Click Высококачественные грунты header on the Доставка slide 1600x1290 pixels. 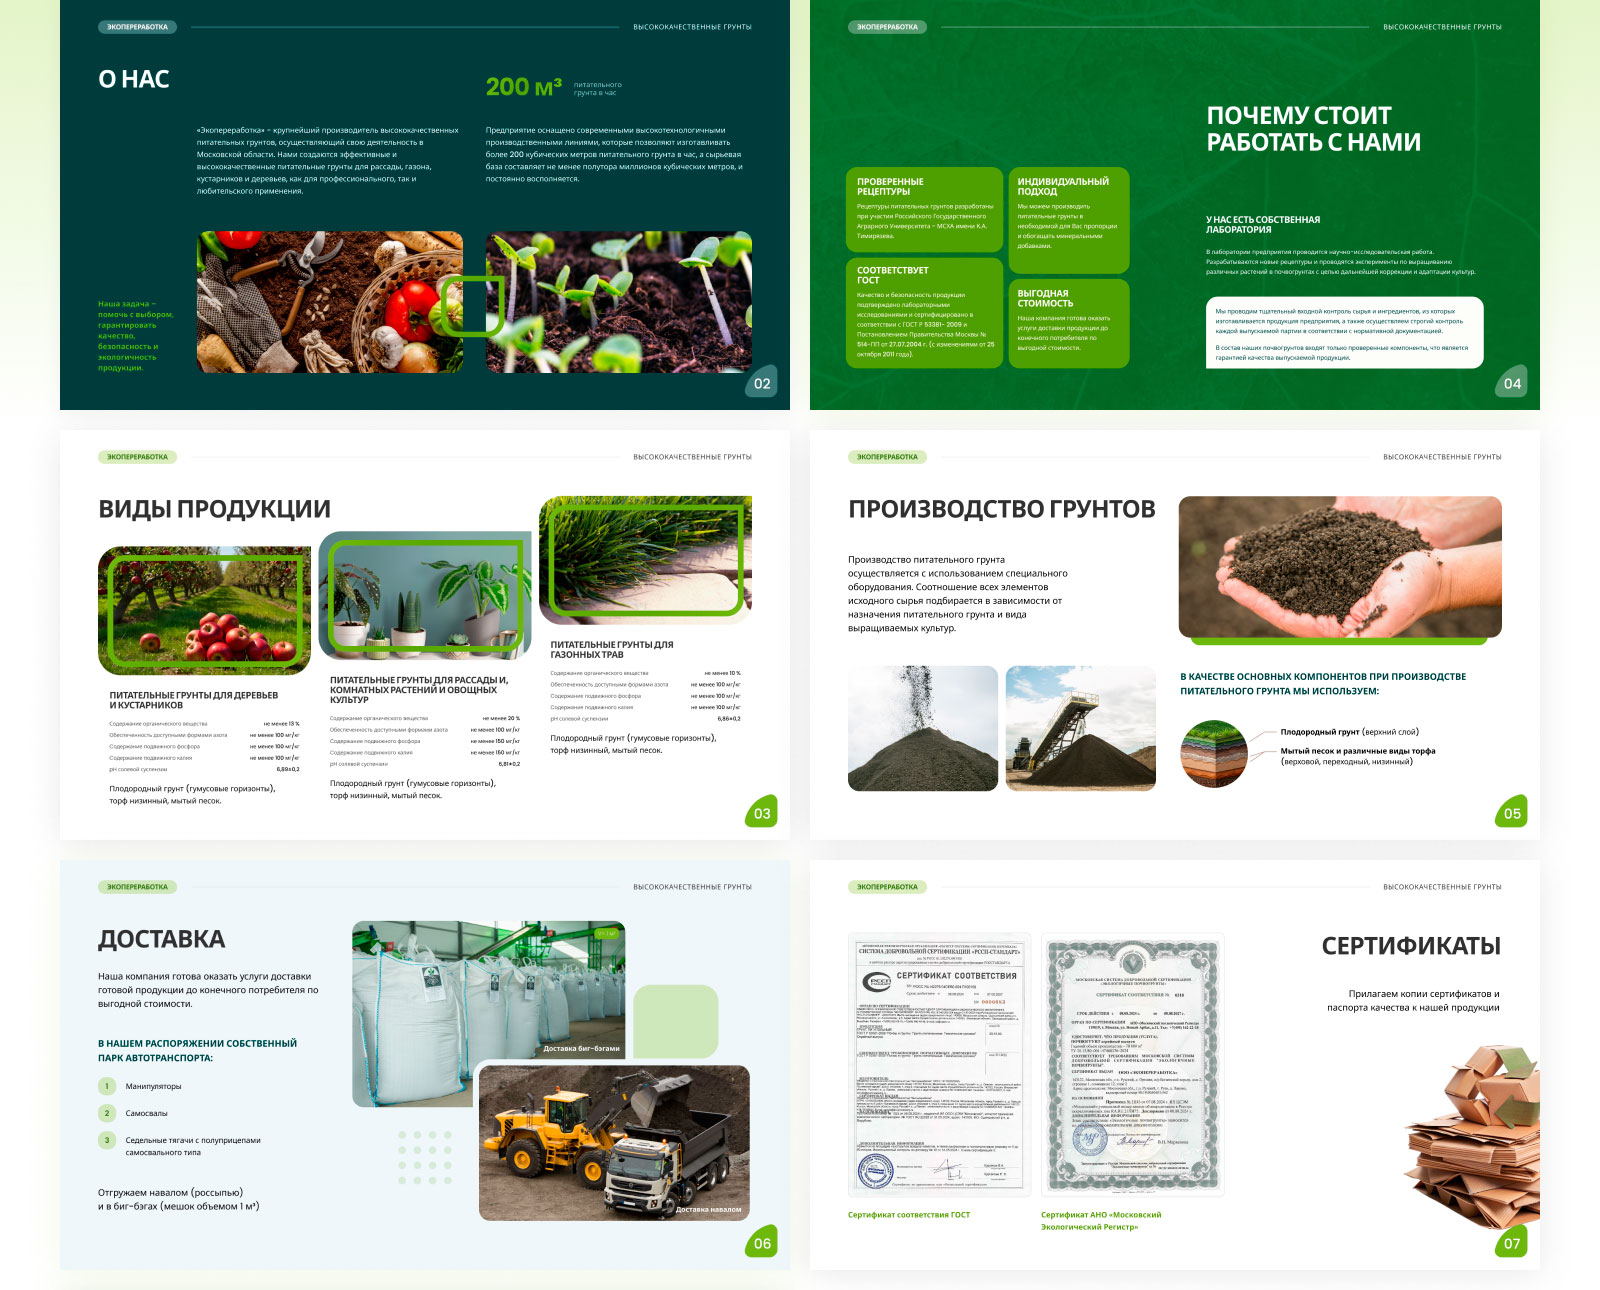click(692, 887)
